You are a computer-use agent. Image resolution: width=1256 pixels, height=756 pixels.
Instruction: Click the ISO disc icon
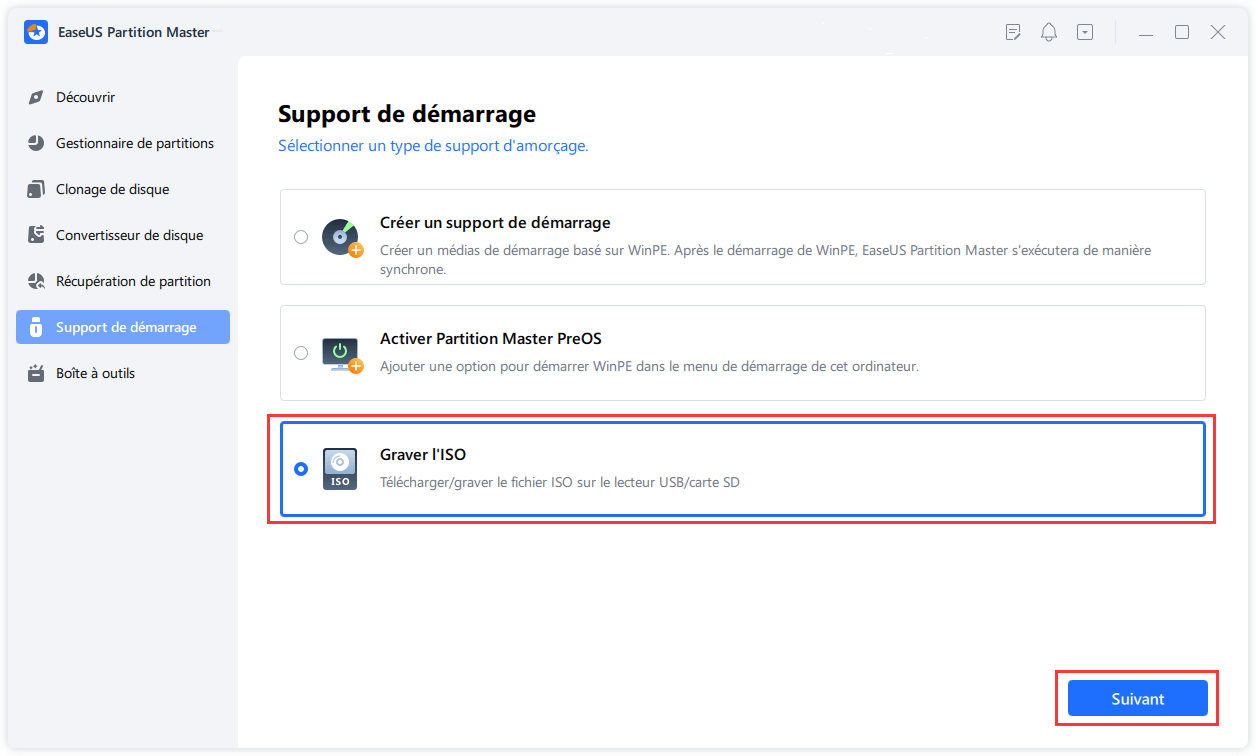click(x=340, y=468)
